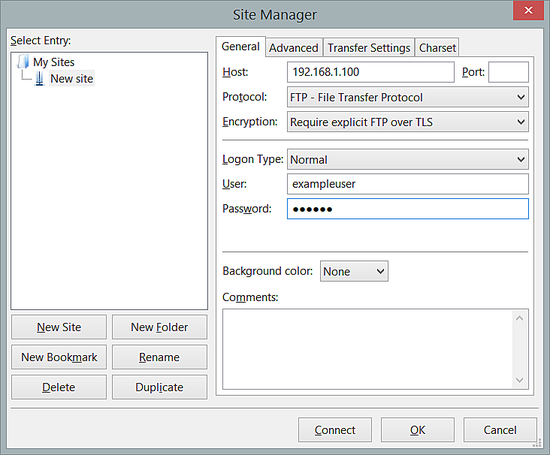Click the User text field
Image resolution: width=550 pixels, height=455 pixels.
point(408,184)
